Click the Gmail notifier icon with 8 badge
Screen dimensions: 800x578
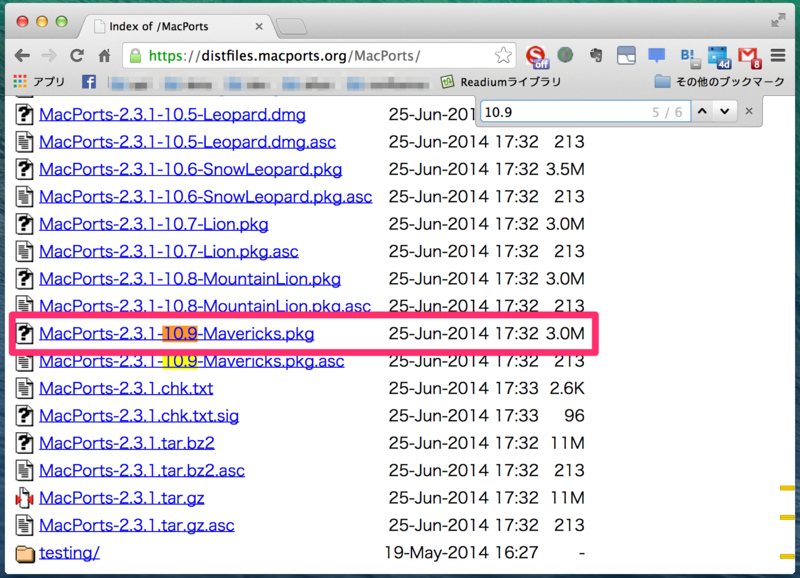[x=748, y=56]
